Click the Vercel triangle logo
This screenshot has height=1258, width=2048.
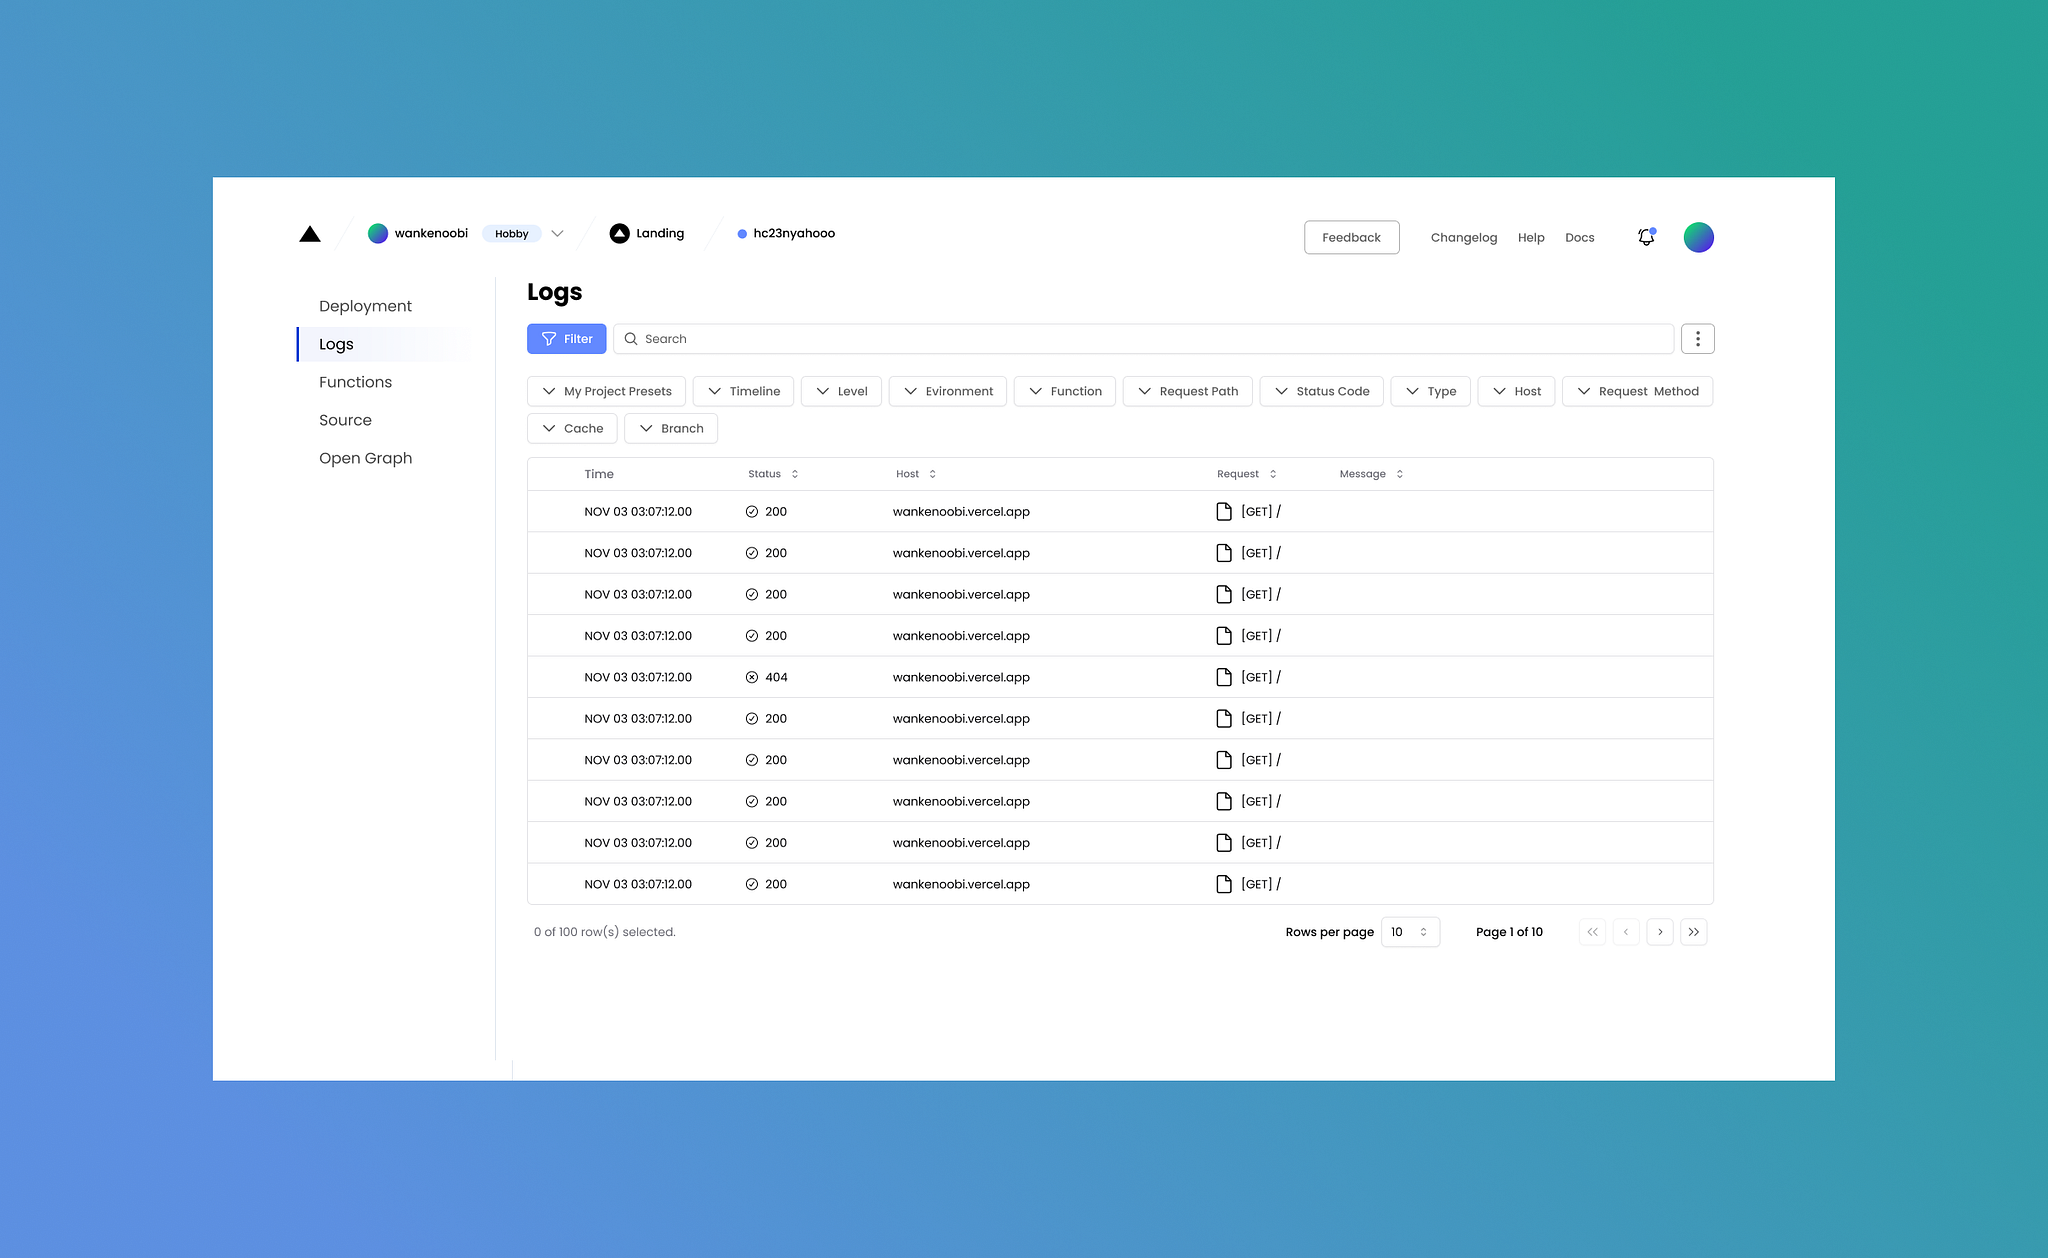coord(310,234)
